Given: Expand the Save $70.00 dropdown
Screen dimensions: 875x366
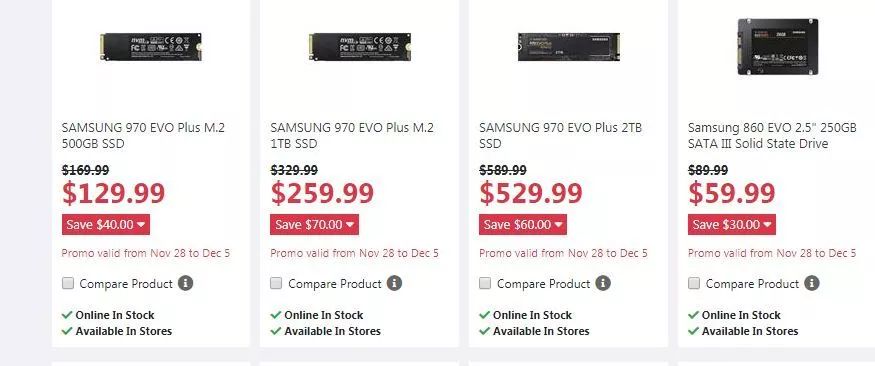Looking at the screenshot, I should coord(315,225).
